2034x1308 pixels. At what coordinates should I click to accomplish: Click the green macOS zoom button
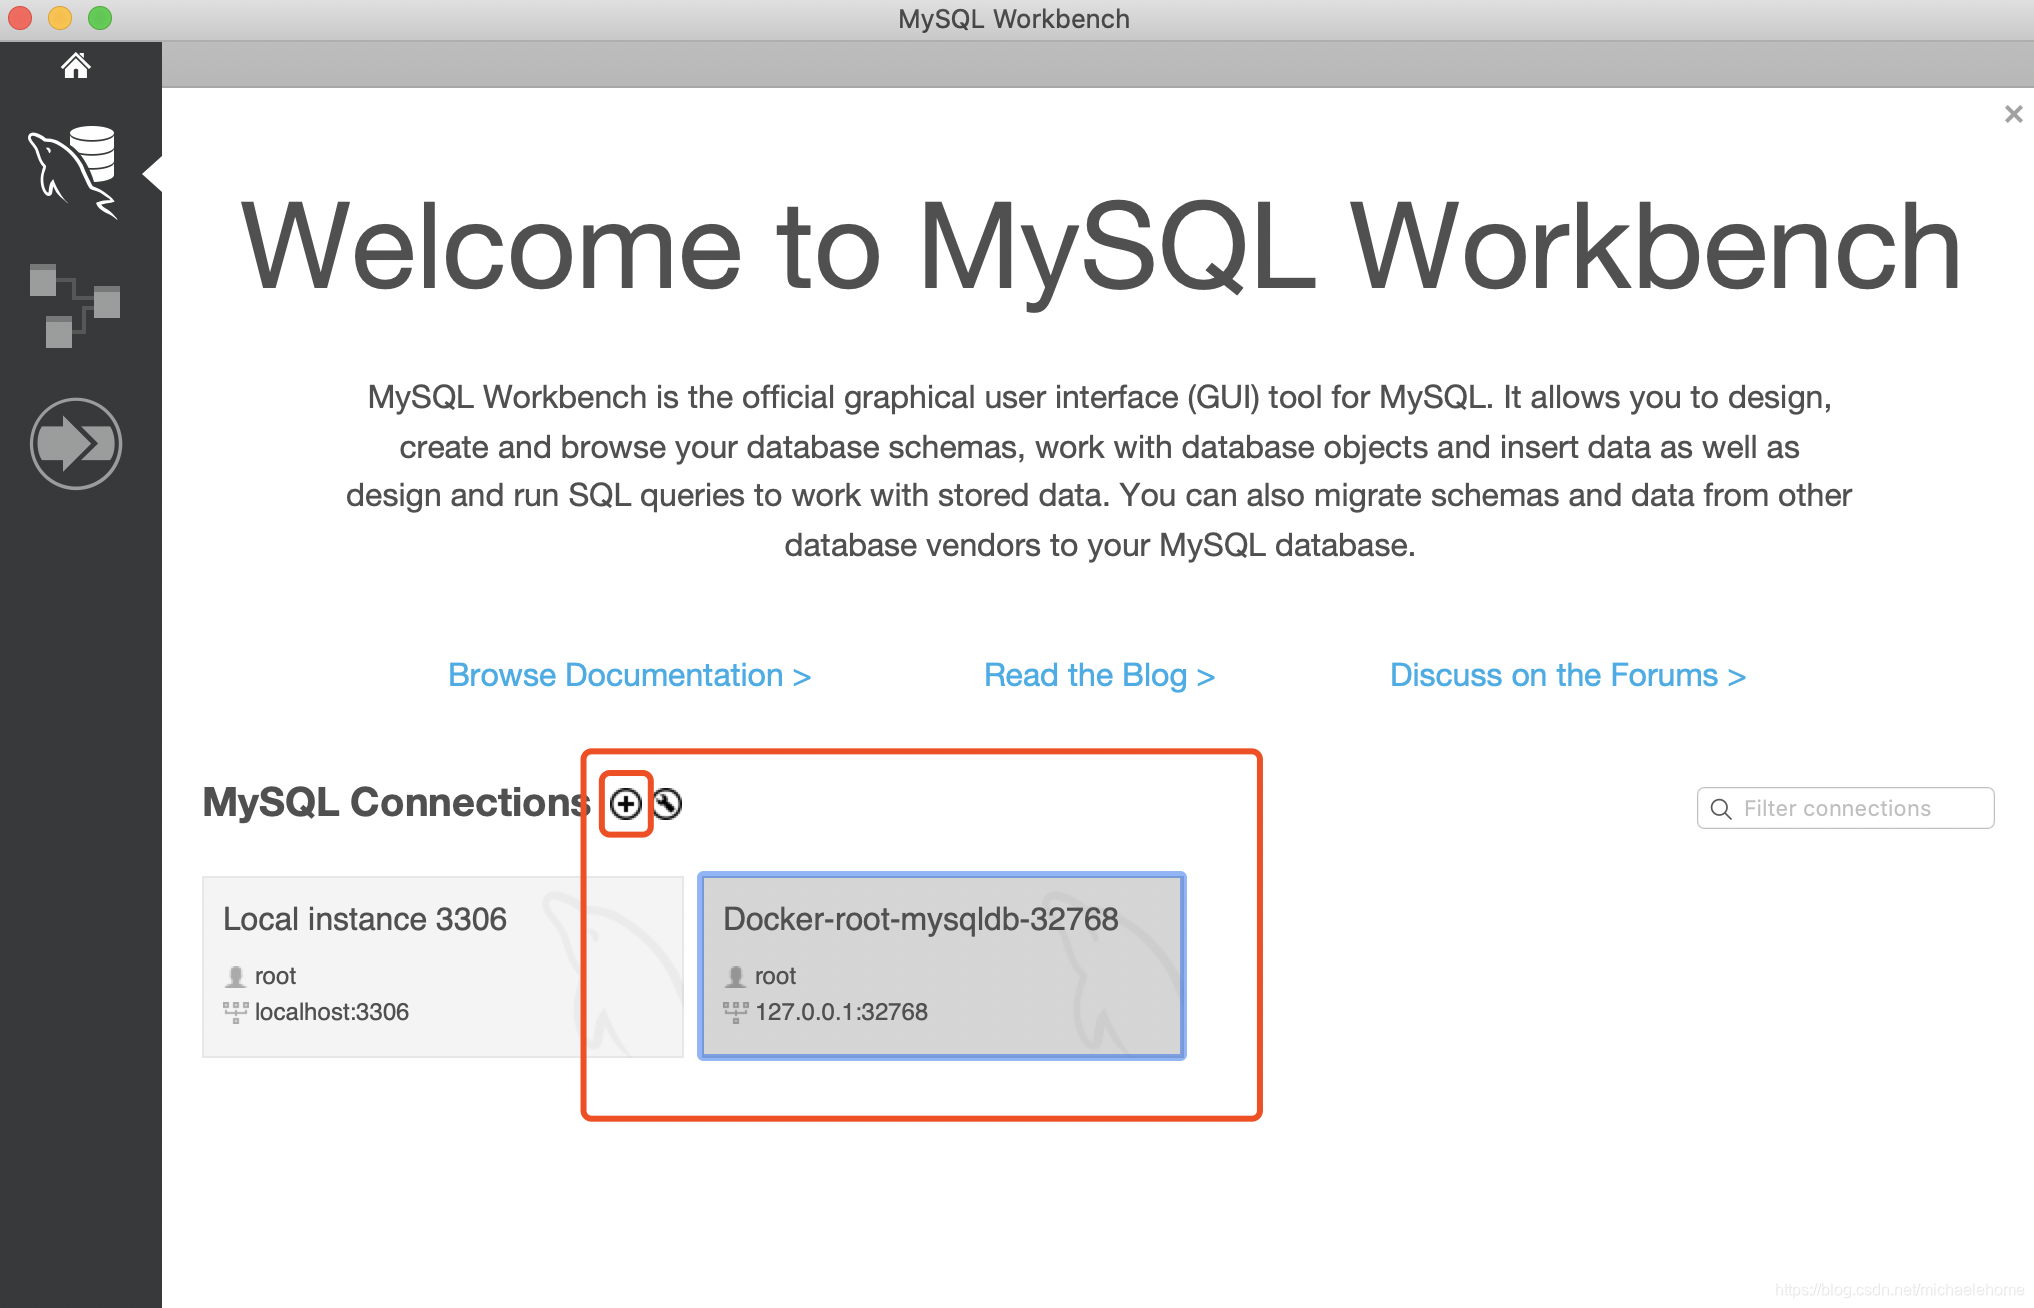point(100,18)
